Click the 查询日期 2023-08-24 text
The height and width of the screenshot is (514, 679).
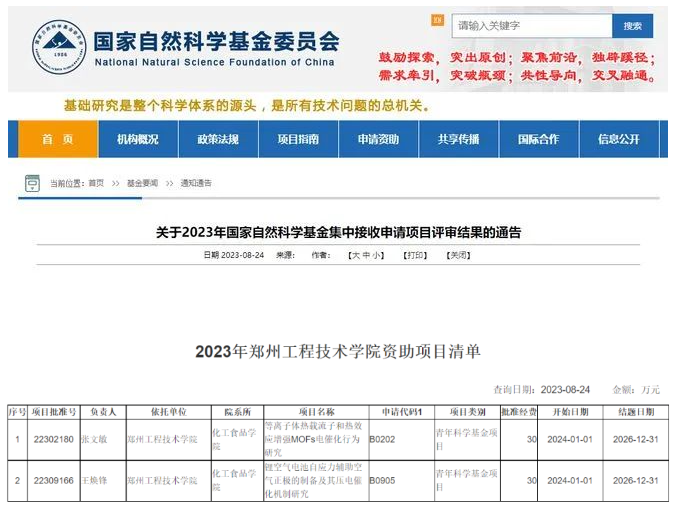(x=542, y=390)
